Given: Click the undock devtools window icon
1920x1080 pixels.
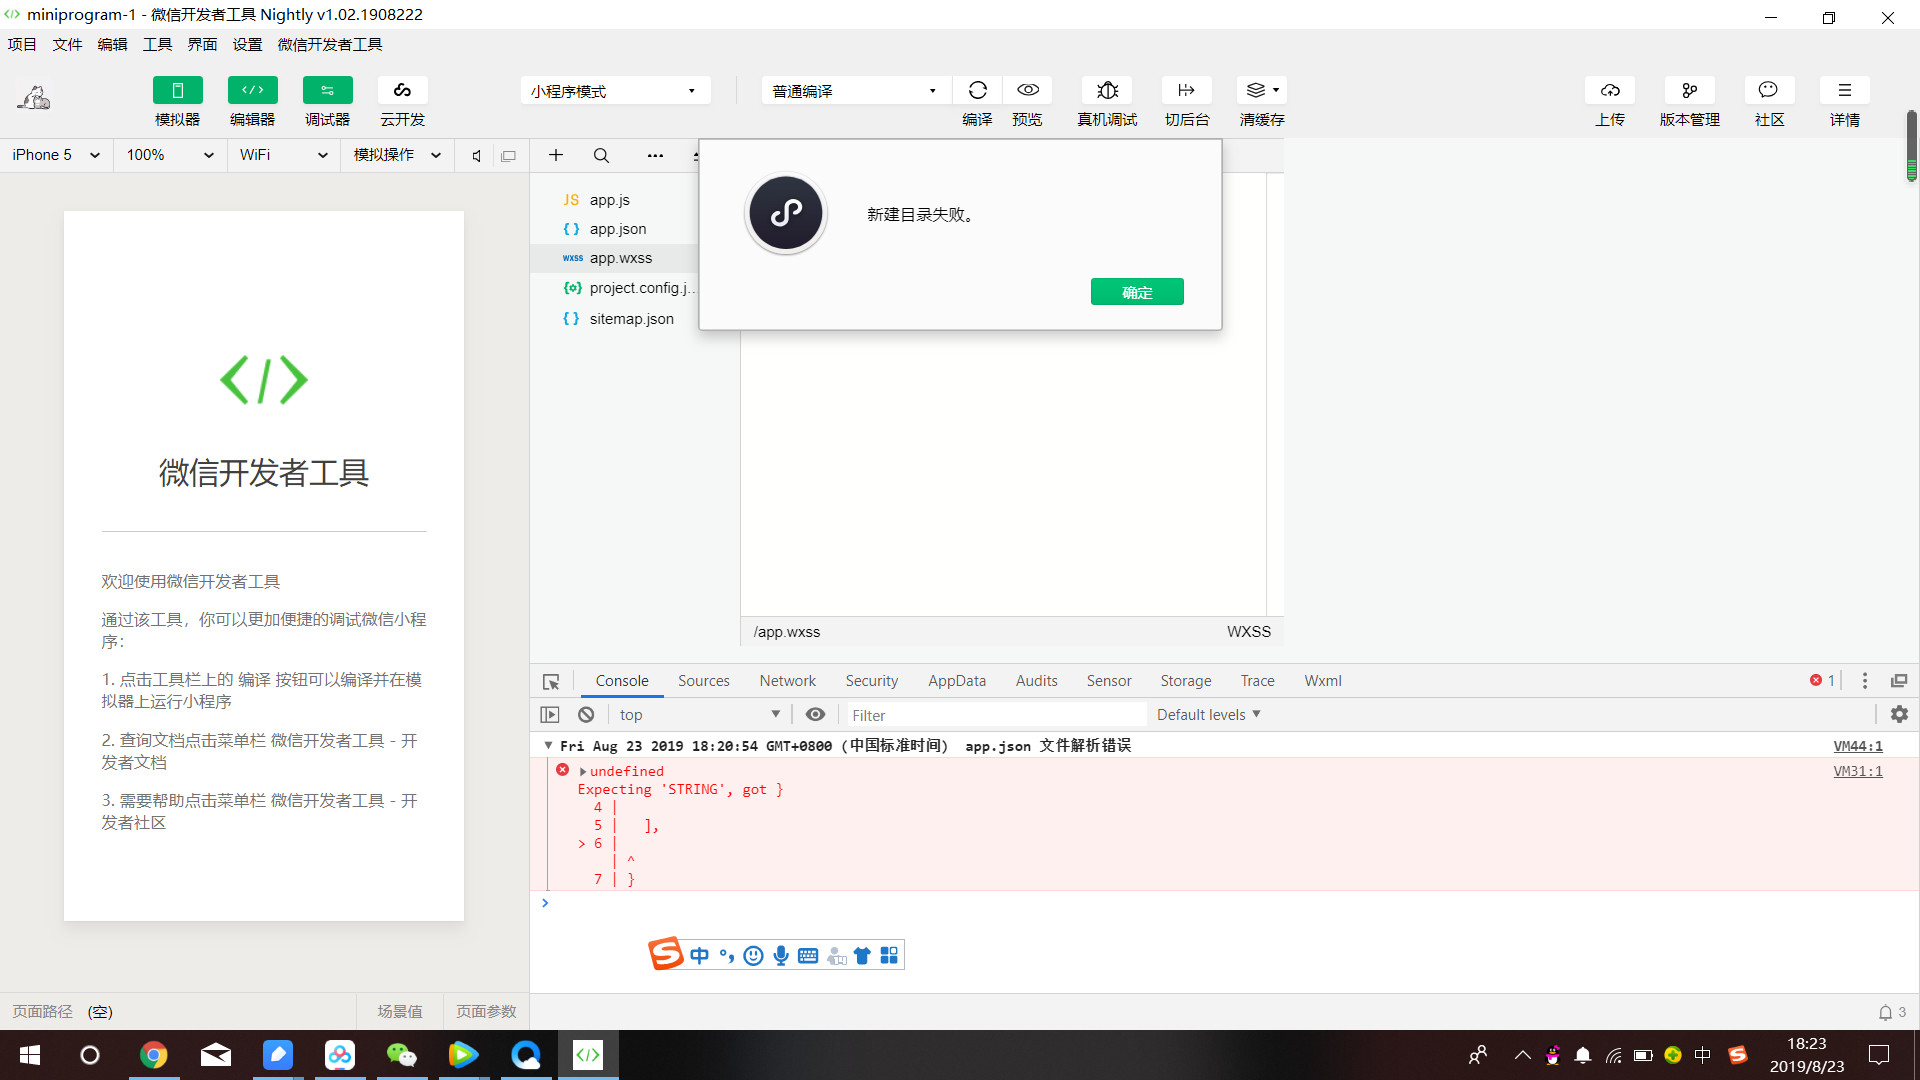Looking at the screenshot, I should click(1899, 681).
